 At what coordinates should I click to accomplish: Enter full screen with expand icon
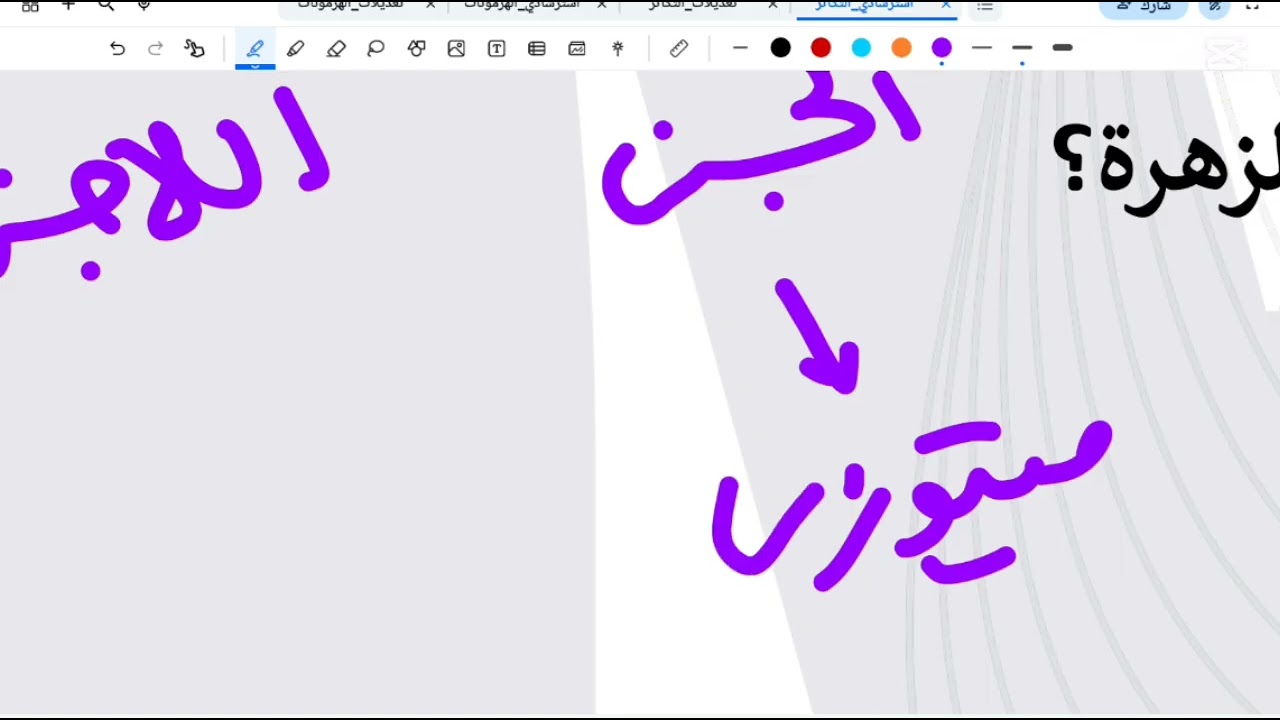coord(1252,6)
